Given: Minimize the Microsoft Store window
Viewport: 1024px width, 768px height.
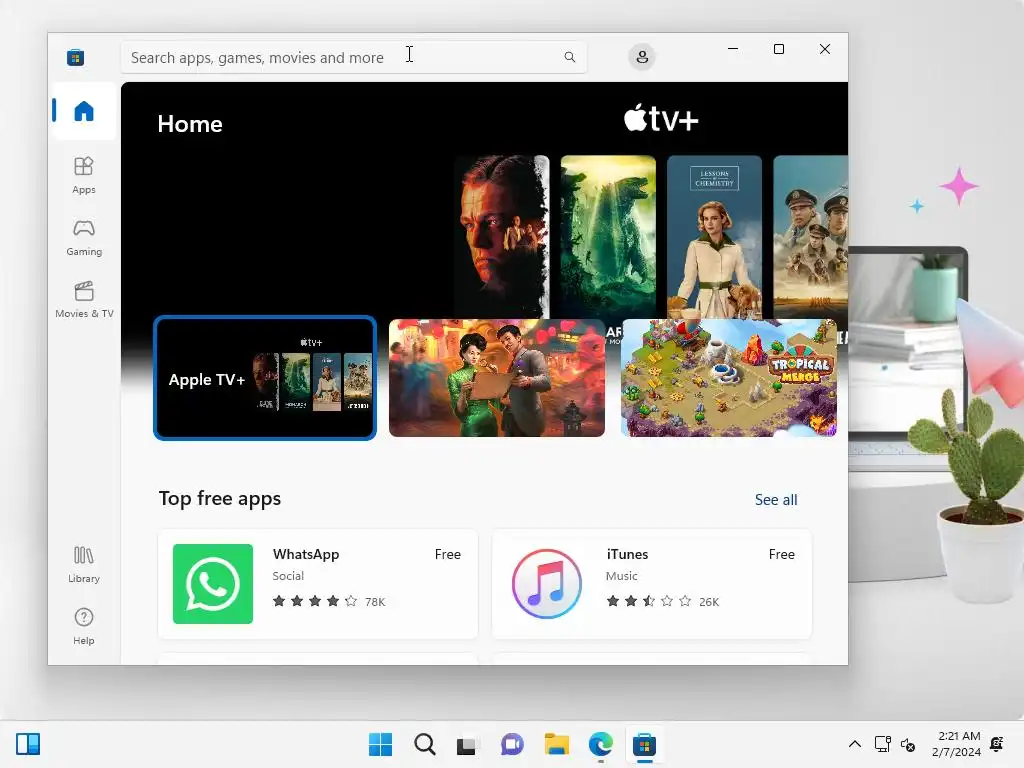Looking at the screenshot, I should [x=733, y=49].
